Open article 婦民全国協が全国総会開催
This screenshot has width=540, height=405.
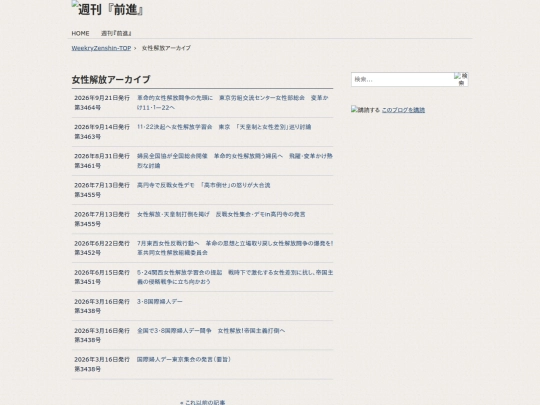[x=235, y=161]
